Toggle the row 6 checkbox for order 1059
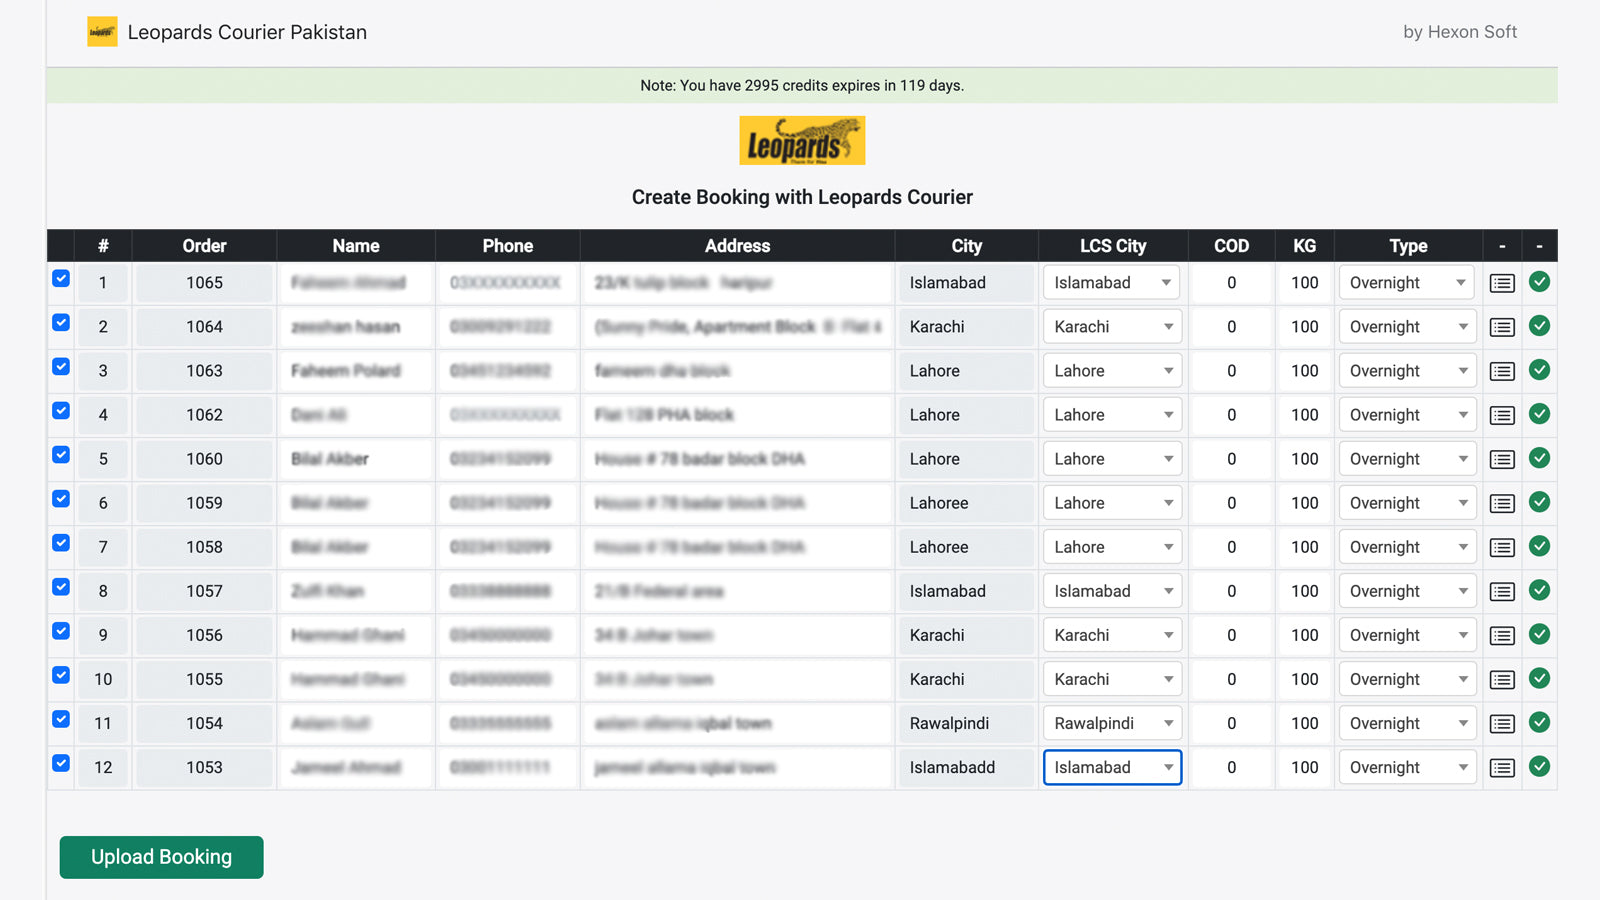The height and width of the screenshot is (900, 1600). tap(61, 499)
